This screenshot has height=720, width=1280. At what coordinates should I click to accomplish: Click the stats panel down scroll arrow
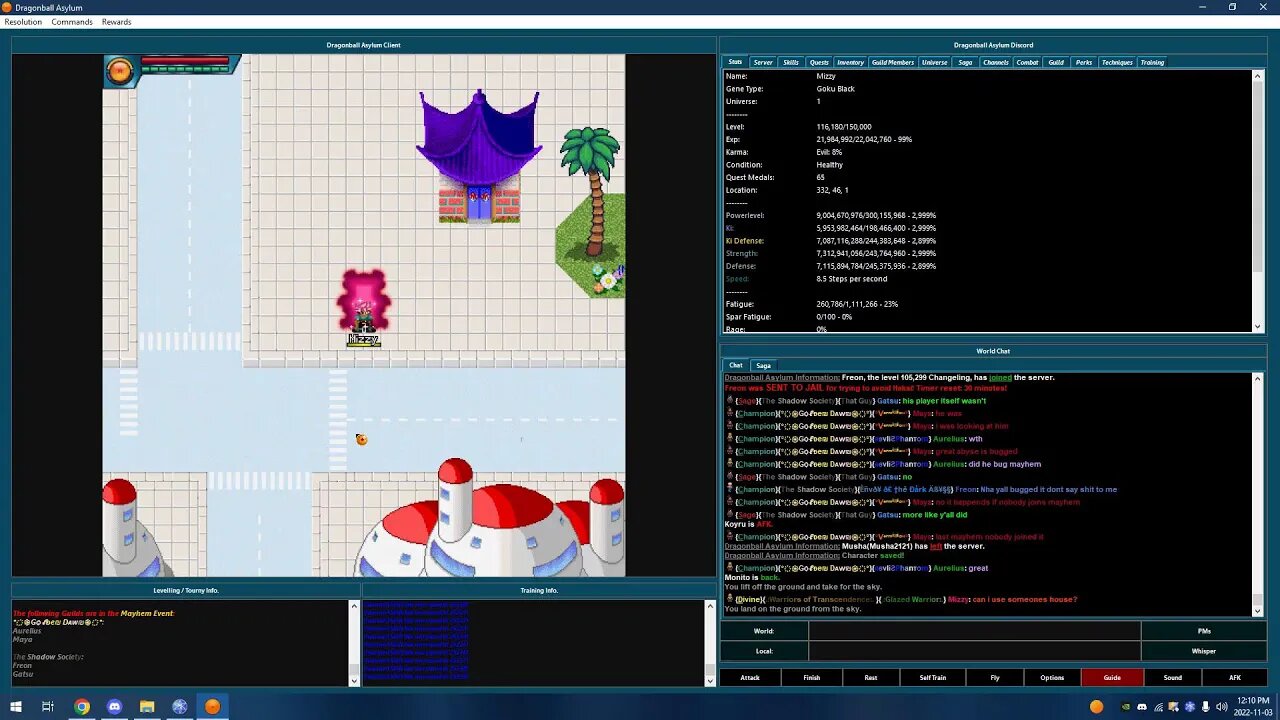1258,327
